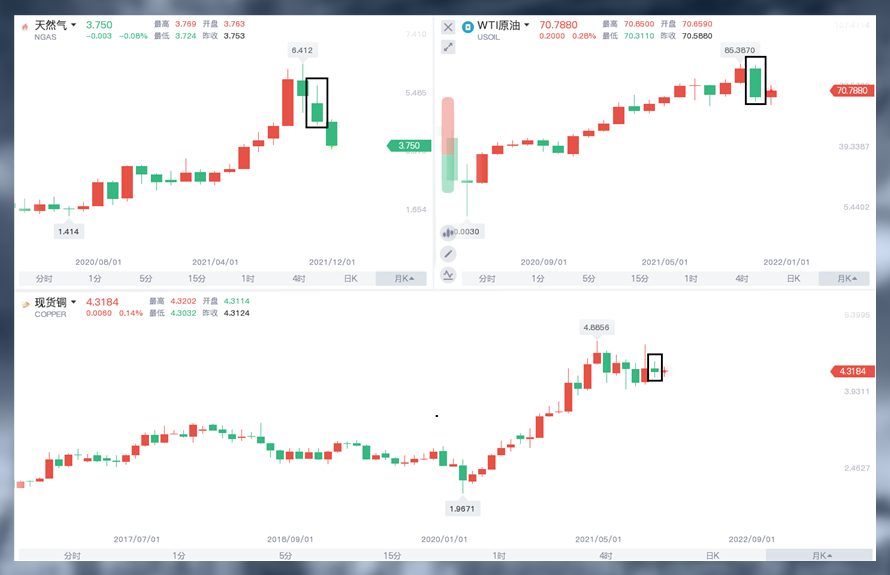Select 5分 timeframe in copper chart

pyautogui.click(x=286, y=556)
